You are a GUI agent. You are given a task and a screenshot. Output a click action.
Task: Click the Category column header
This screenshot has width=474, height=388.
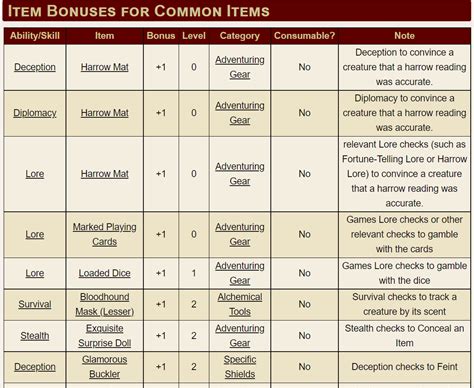point(240,36)
